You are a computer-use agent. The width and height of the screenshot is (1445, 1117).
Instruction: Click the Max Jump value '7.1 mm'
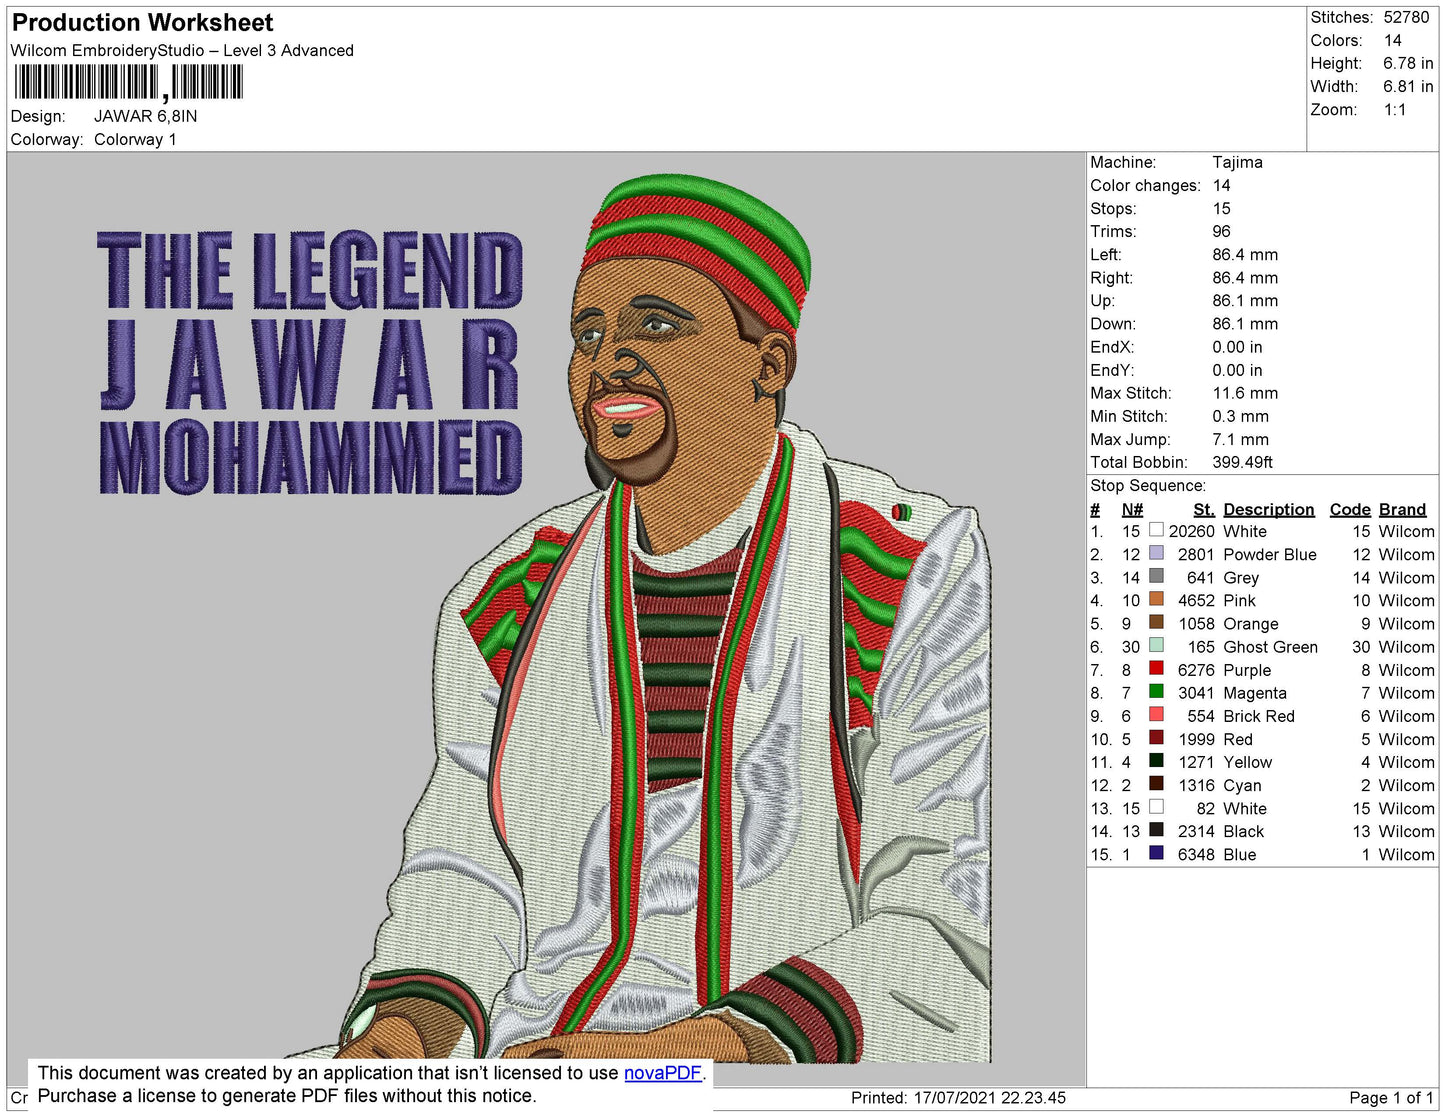coord(1240,439)
